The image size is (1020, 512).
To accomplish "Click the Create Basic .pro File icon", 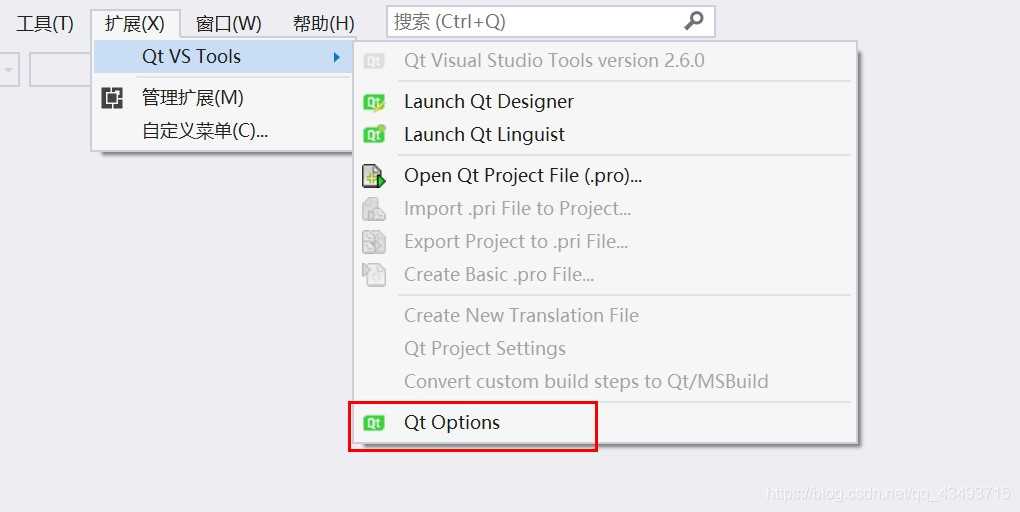I will click(x=374, y=275).
